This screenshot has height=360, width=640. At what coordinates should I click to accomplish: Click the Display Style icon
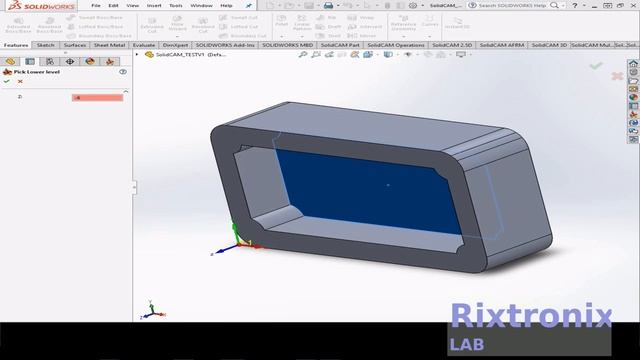click(x=387, y=54)
